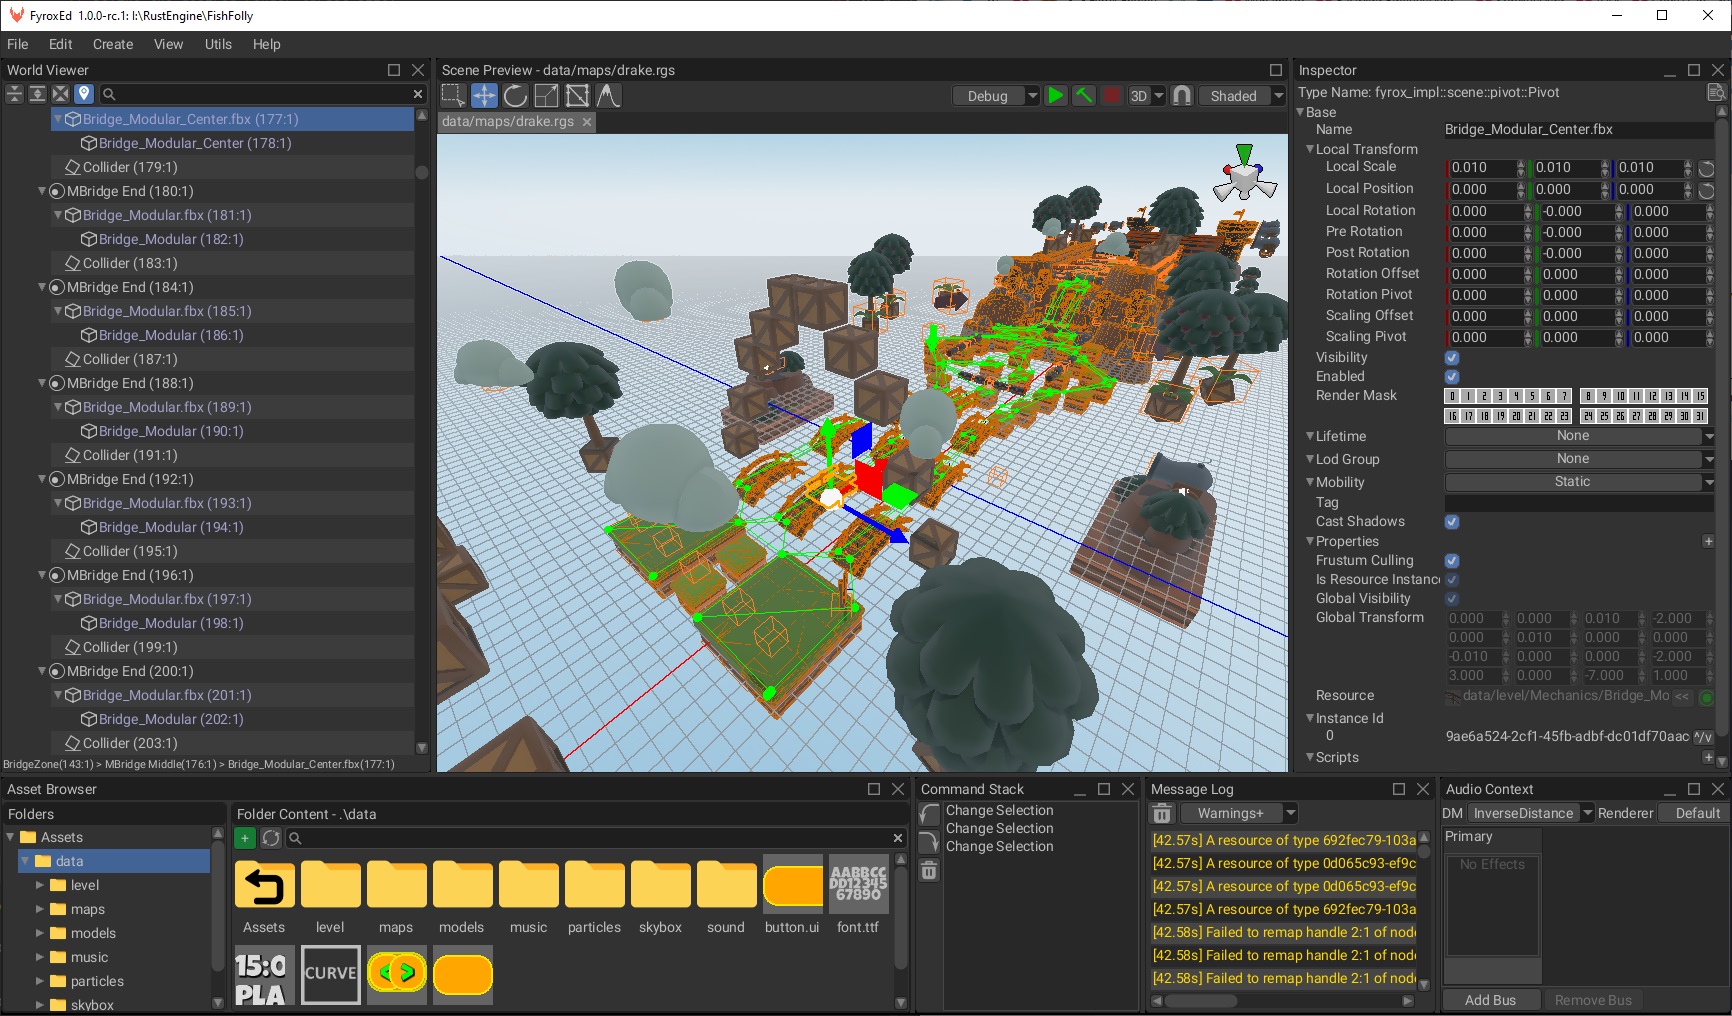Add a script with the Scripts plus button

1708,757
